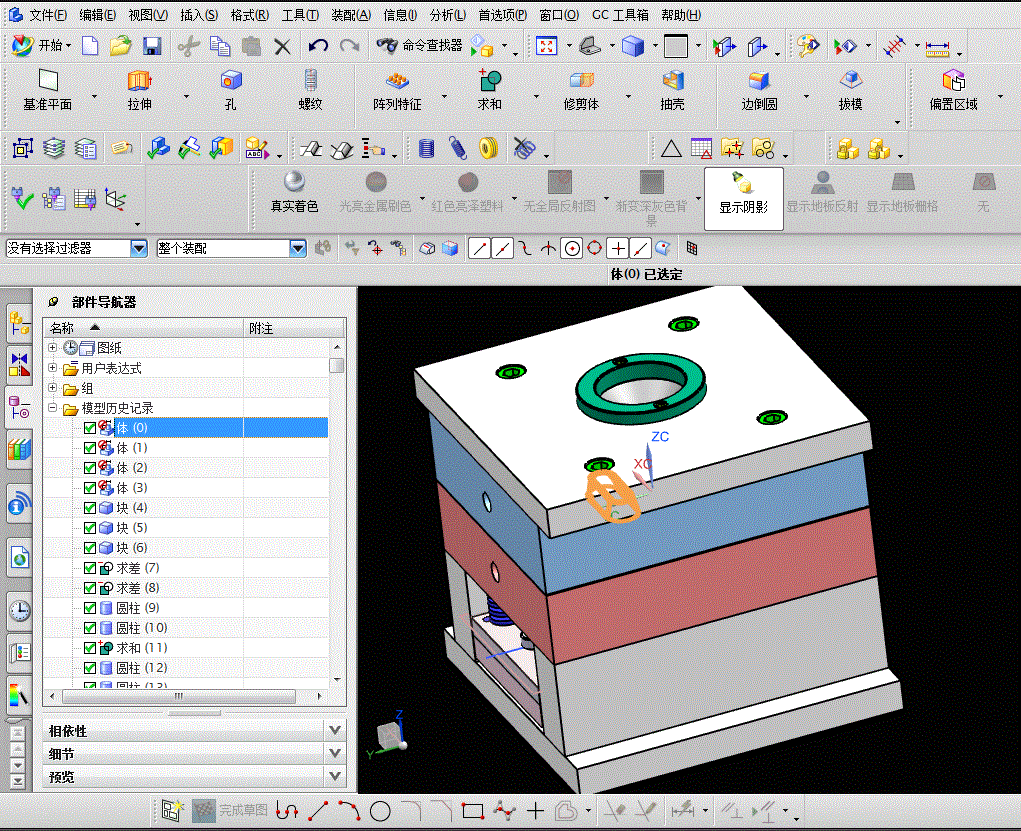Select the Unite (求和) tool
1021x831 pixels.
click(x=490, y=91)
